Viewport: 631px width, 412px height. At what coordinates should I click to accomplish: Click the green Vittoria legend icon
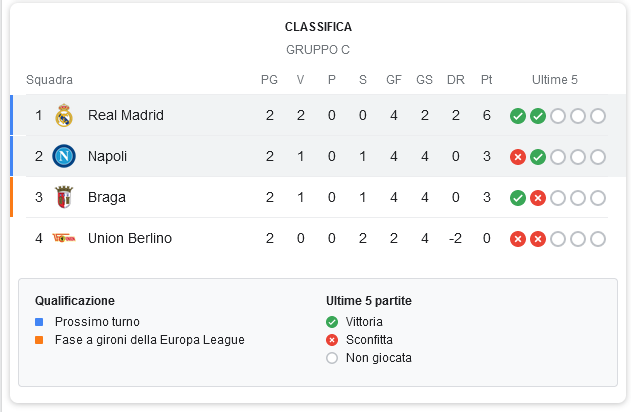click(332, 322)
